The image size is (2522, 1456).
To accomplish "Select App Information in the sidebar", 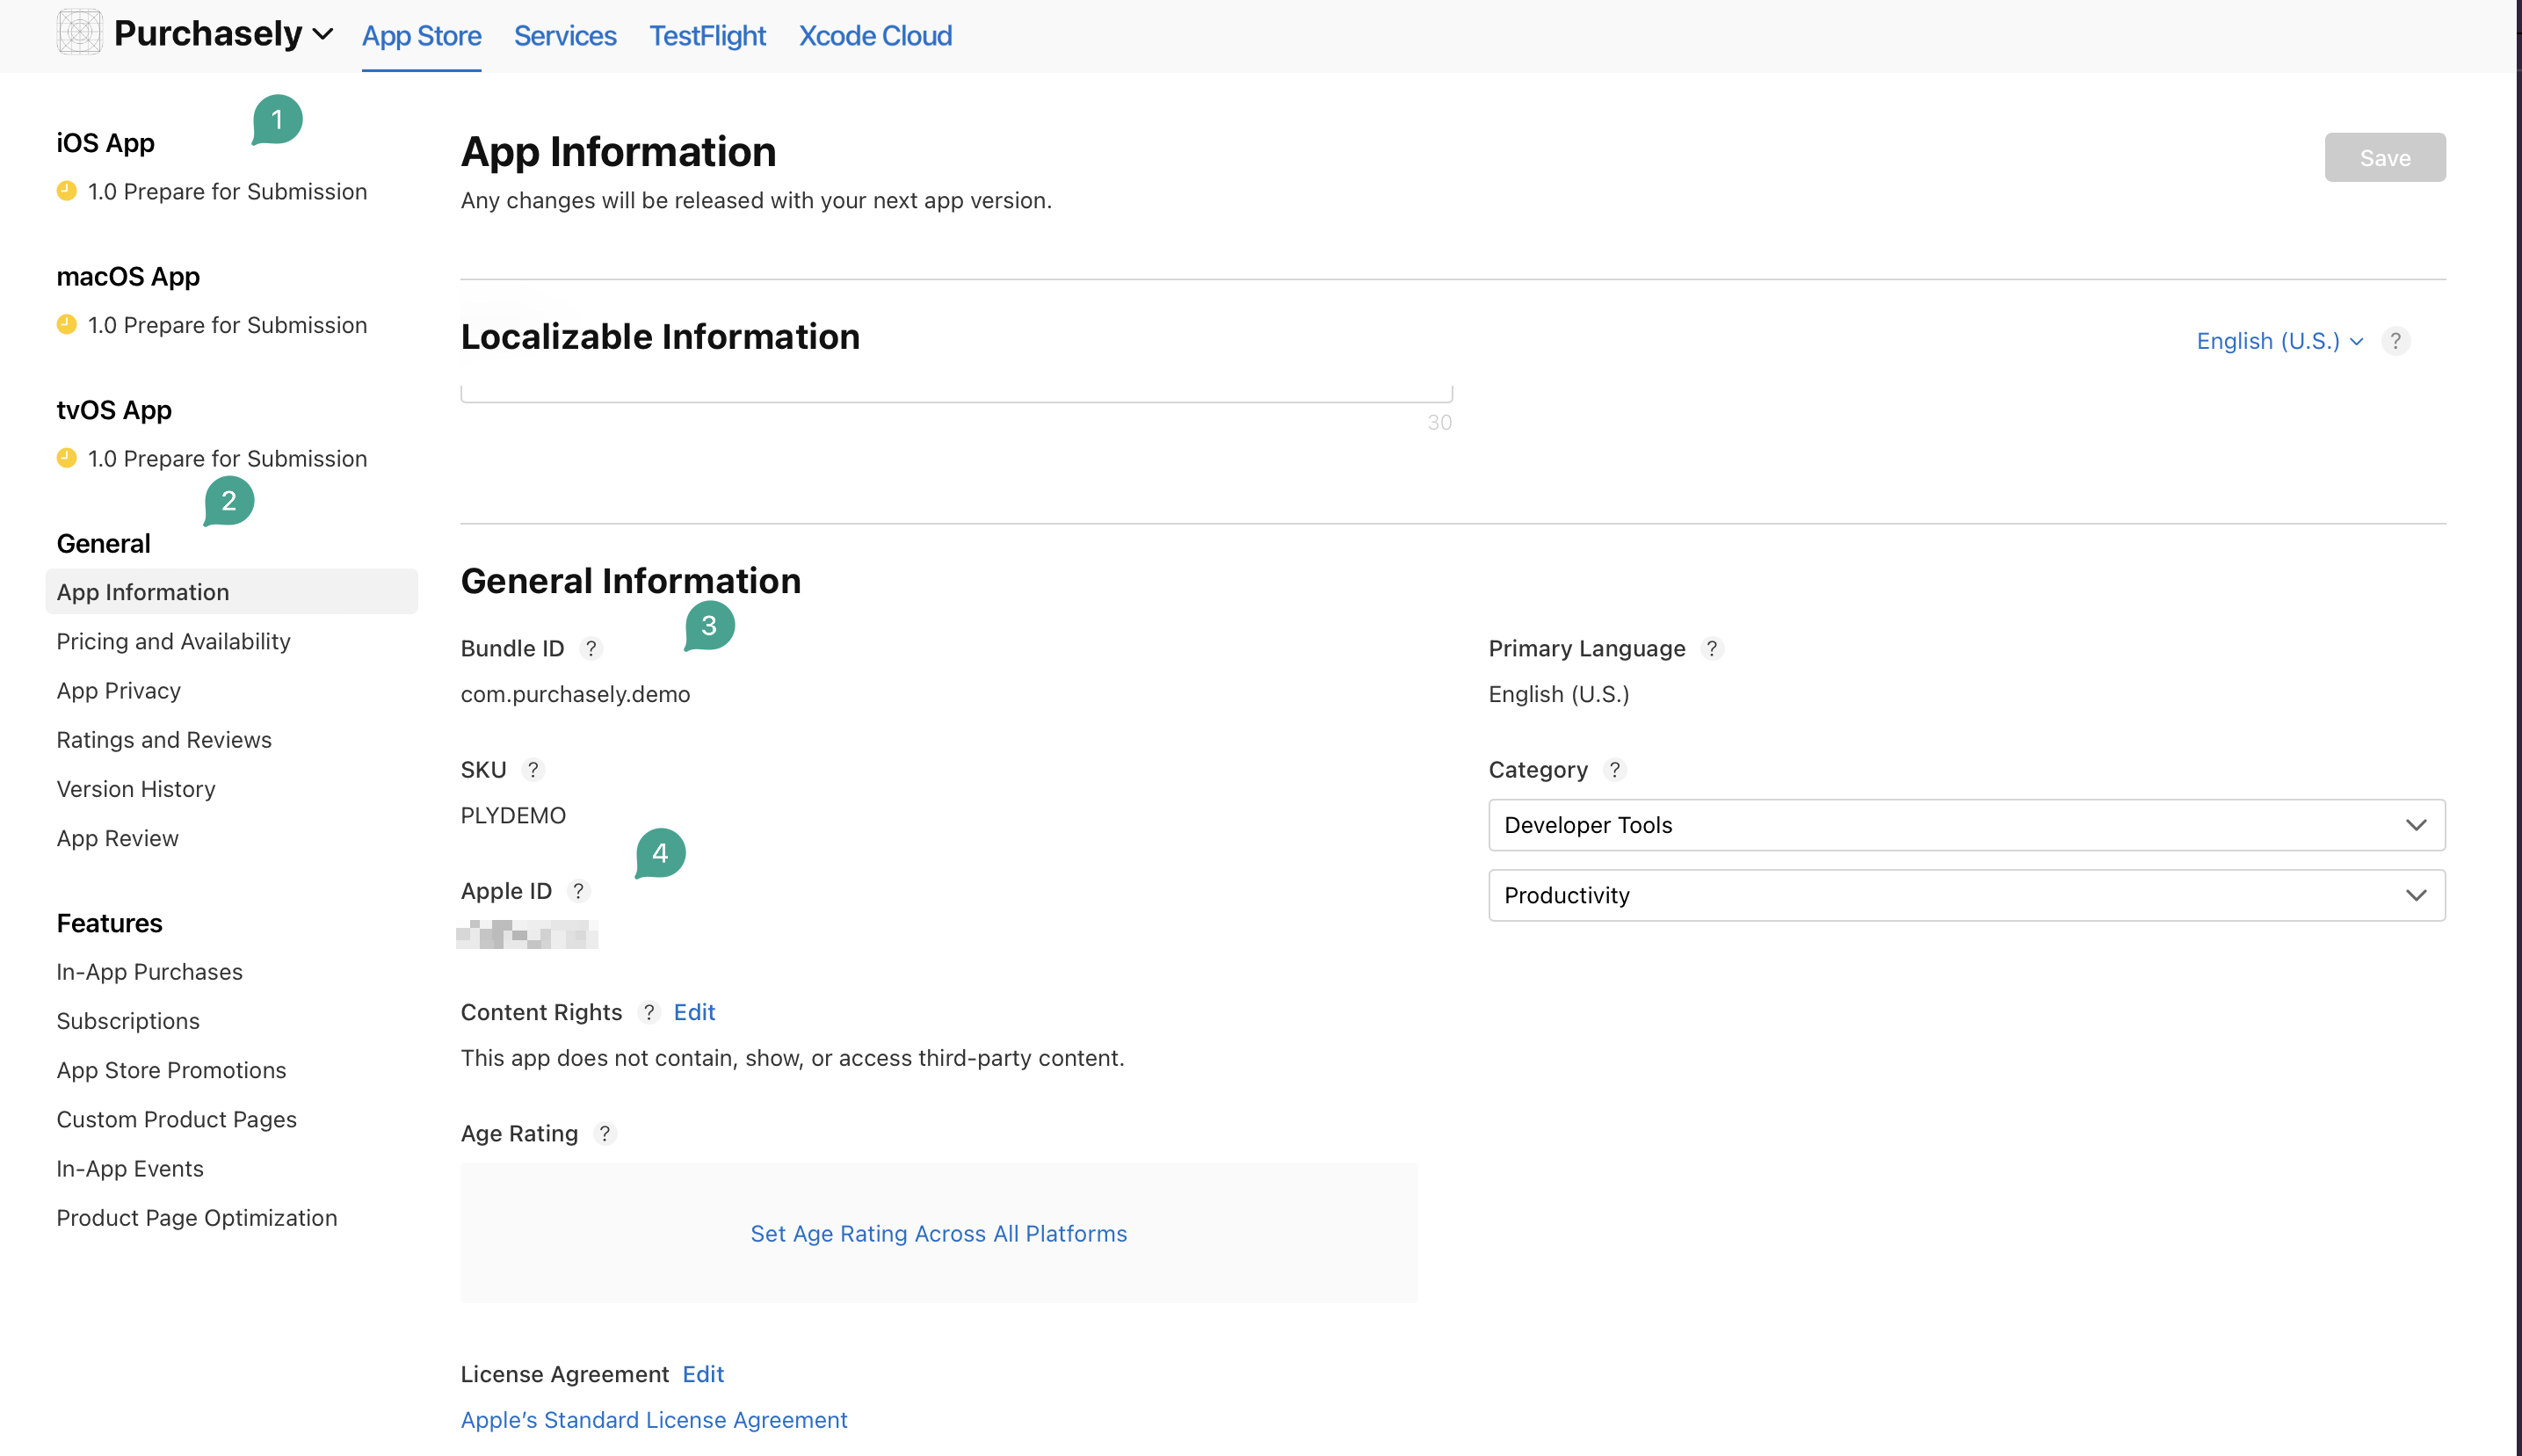I will point(232,592).
